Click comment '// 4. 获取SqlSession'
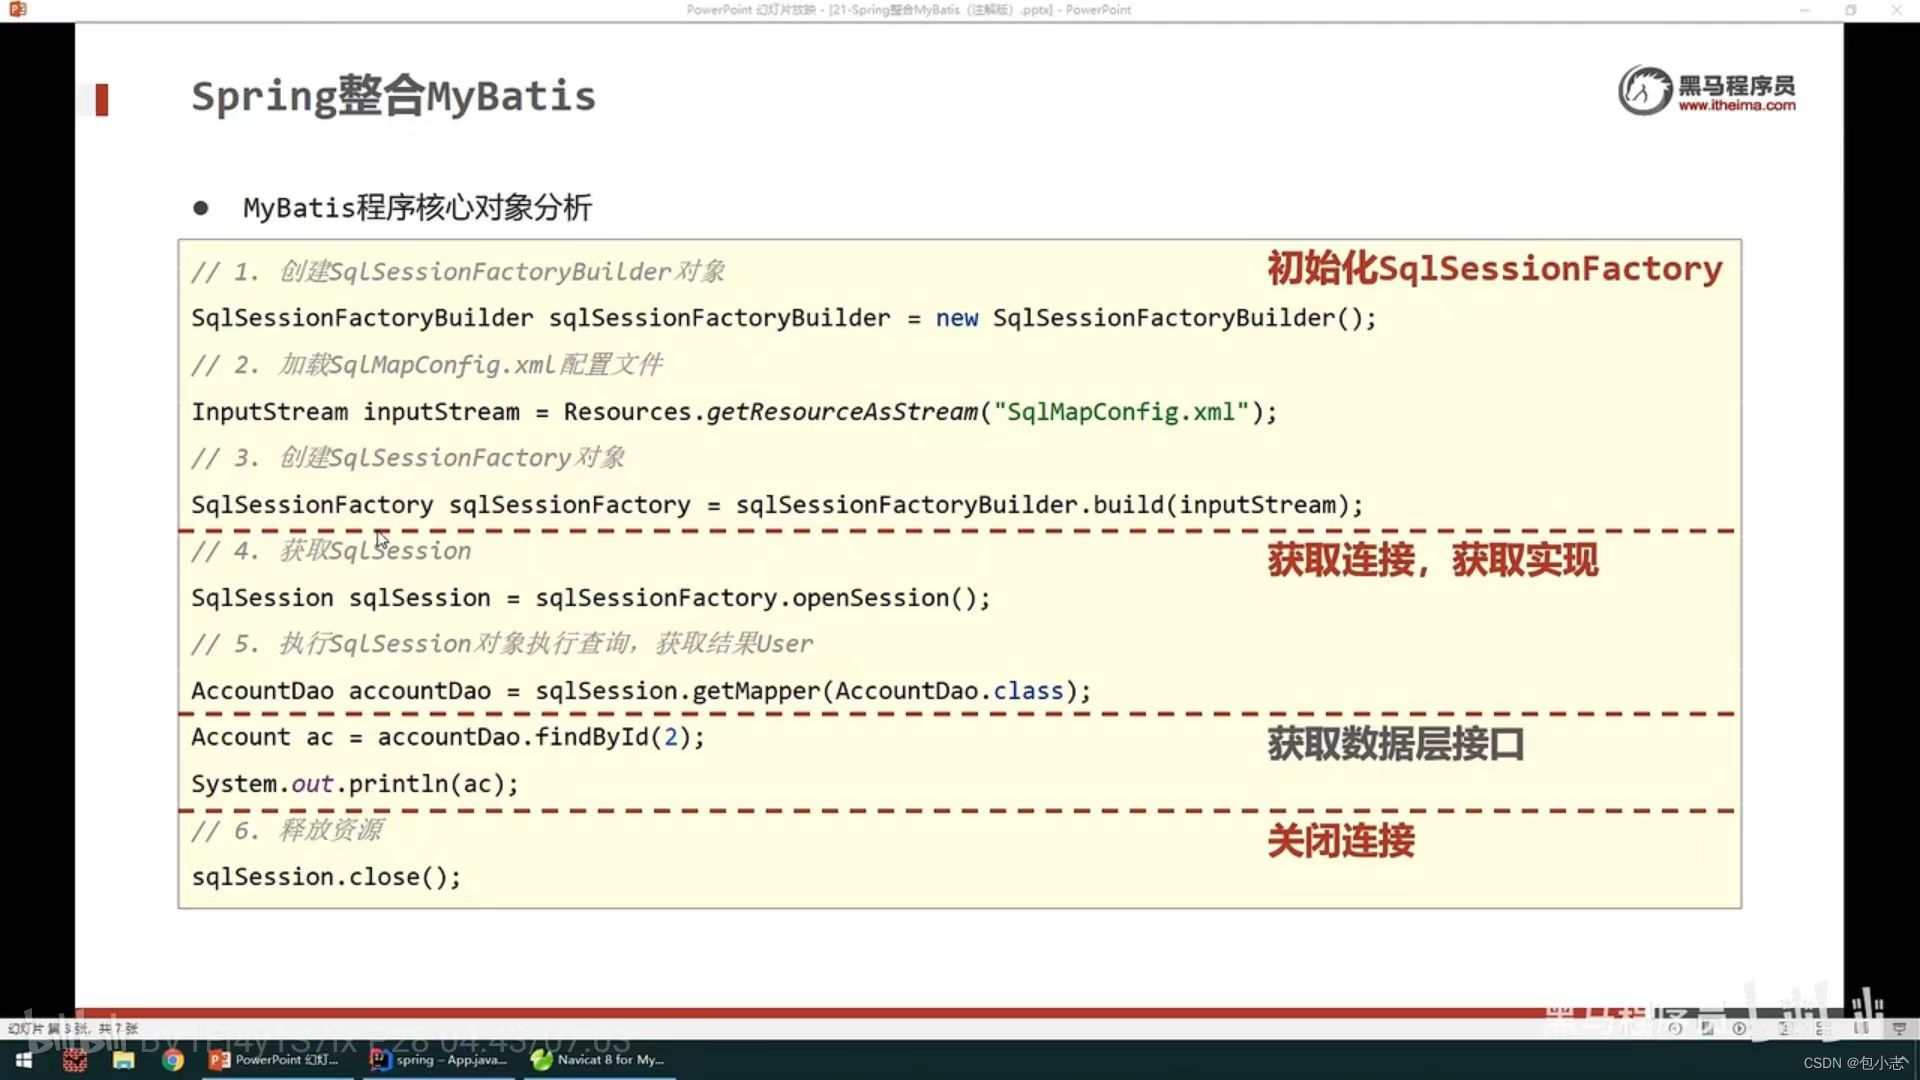The image size is (1920, 1080). pyautogui.click(x=331, y=551)
